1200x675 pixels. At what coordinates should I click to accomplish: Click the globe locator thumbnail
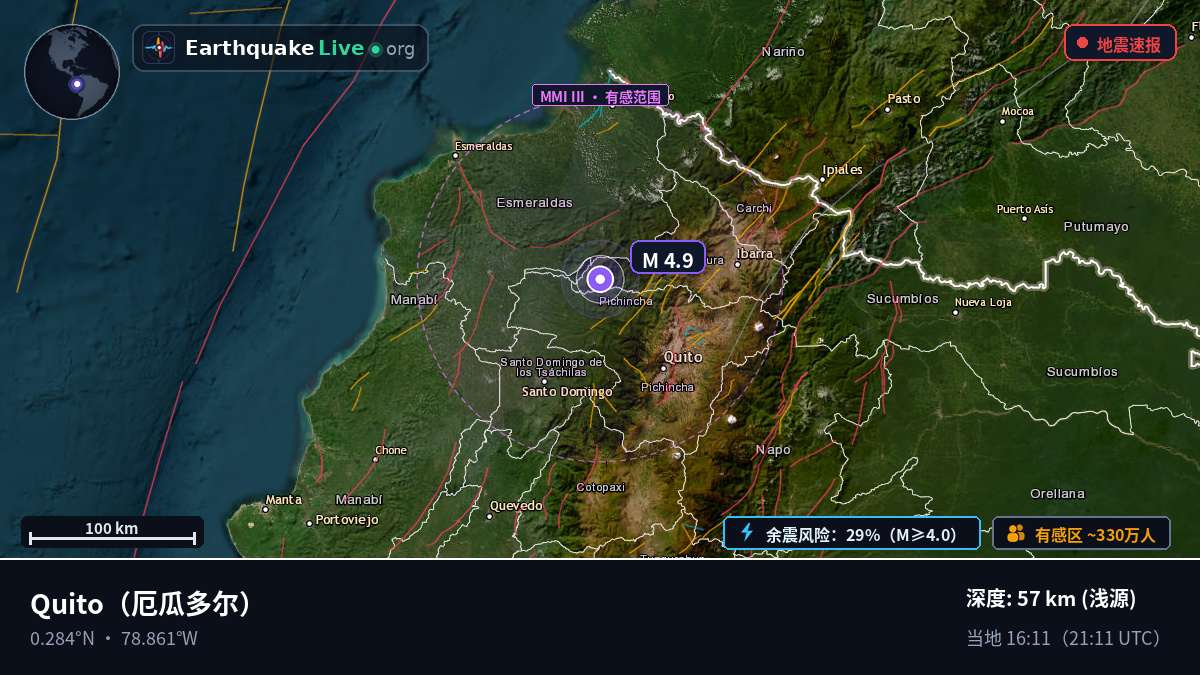point(72,72)
